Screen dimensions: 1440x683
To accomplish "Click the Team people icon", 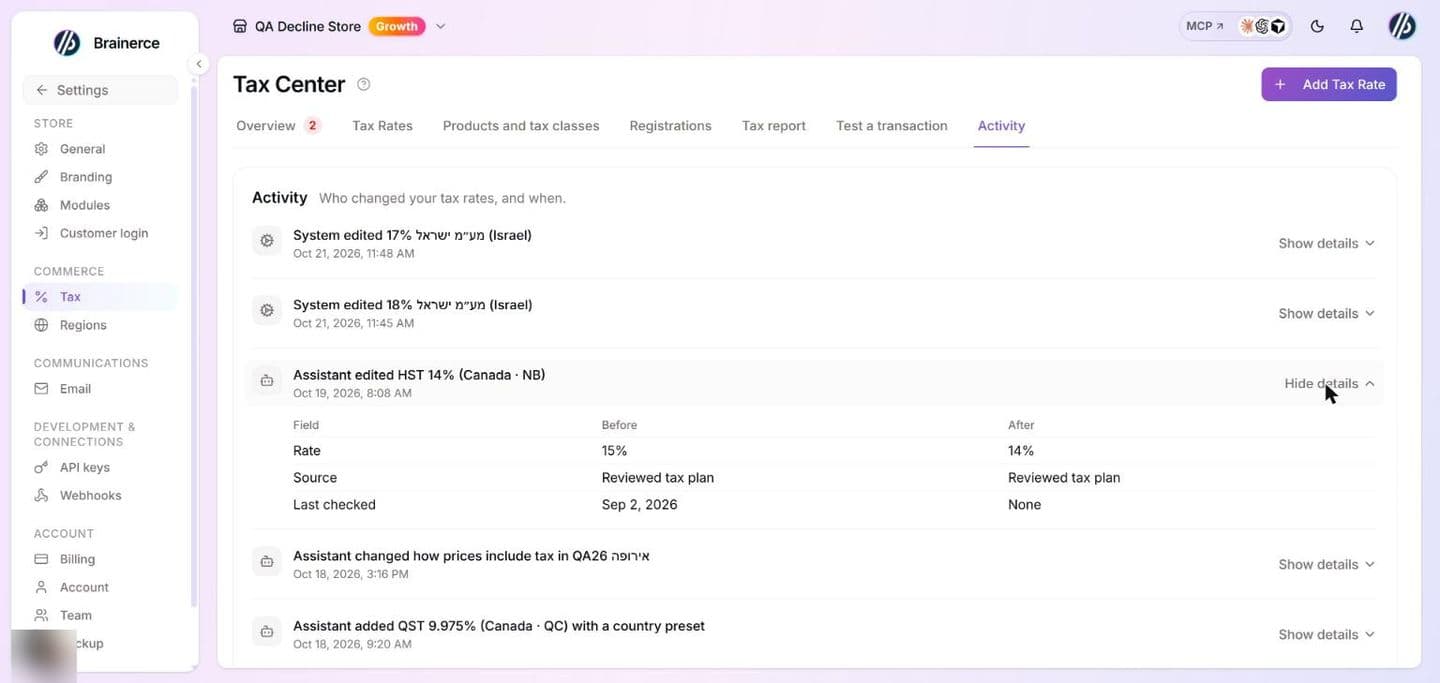I will [41, 615].
